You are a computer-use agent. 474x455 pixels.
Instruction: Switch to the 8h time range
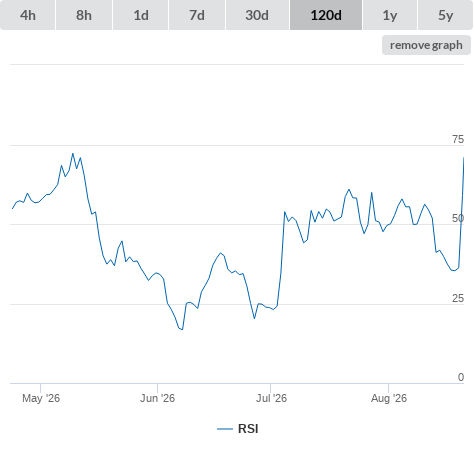(x=84, y=15)
